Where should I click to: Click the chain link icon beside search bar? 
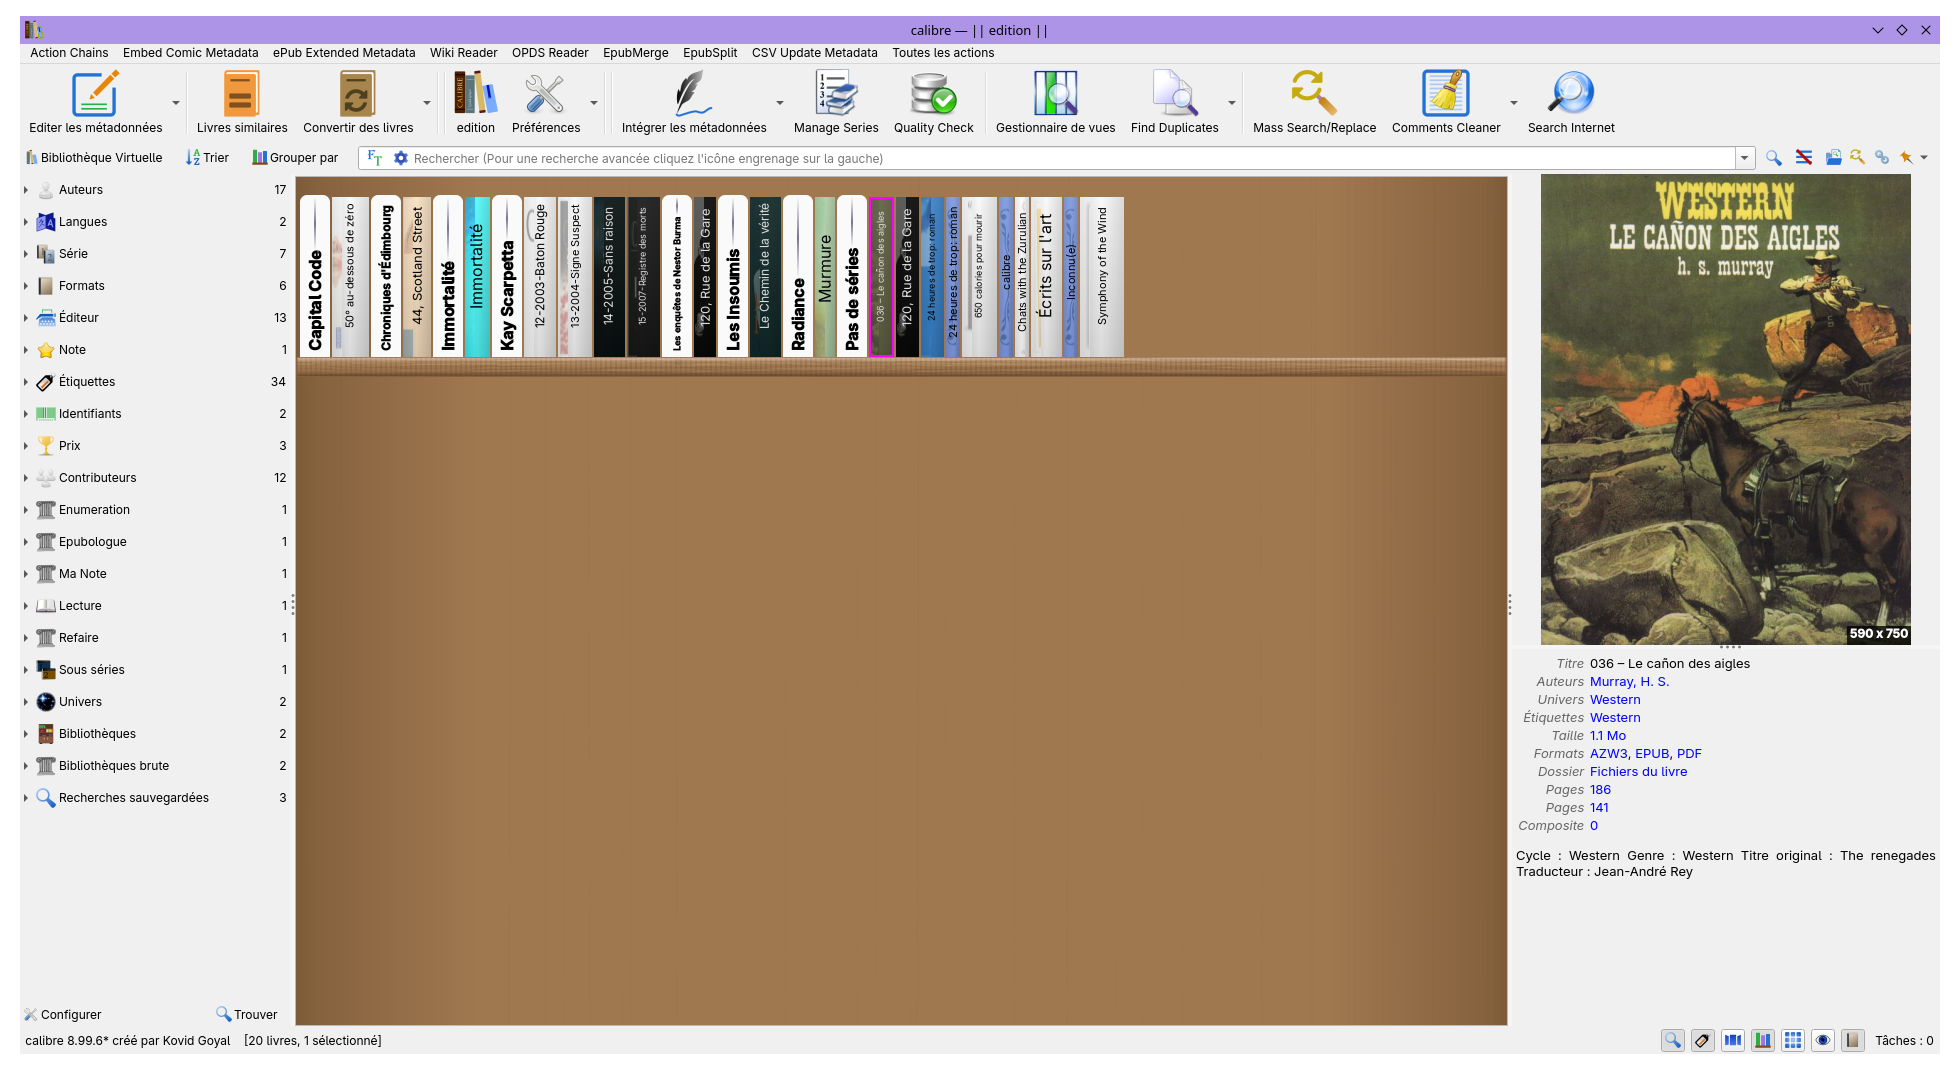pyautogui.click(x=1882, y=158)
